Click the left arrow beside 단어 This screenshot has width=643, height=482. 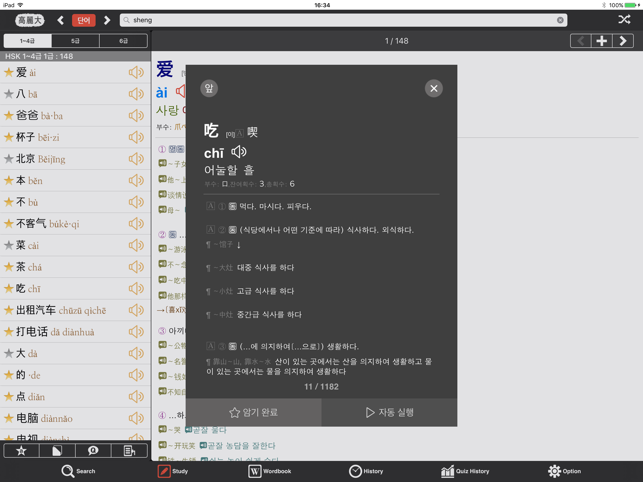coord(61,20)
